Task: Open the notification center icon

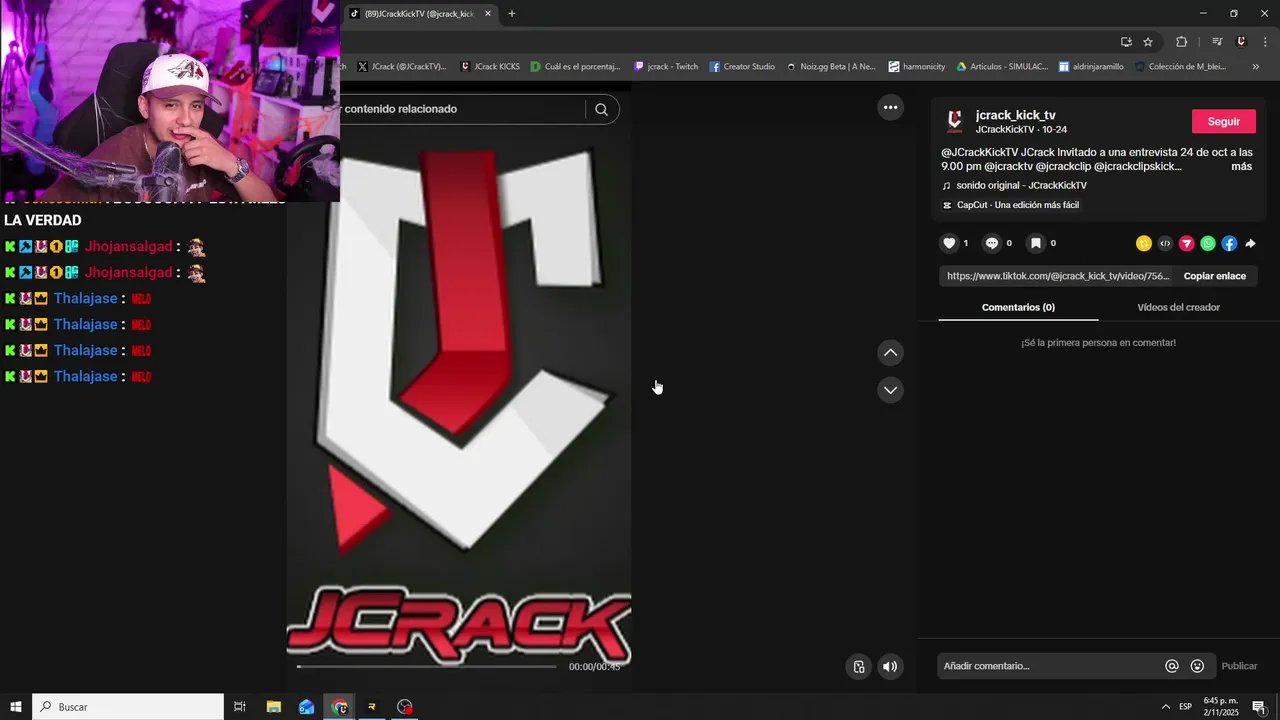Action: 1259,707
